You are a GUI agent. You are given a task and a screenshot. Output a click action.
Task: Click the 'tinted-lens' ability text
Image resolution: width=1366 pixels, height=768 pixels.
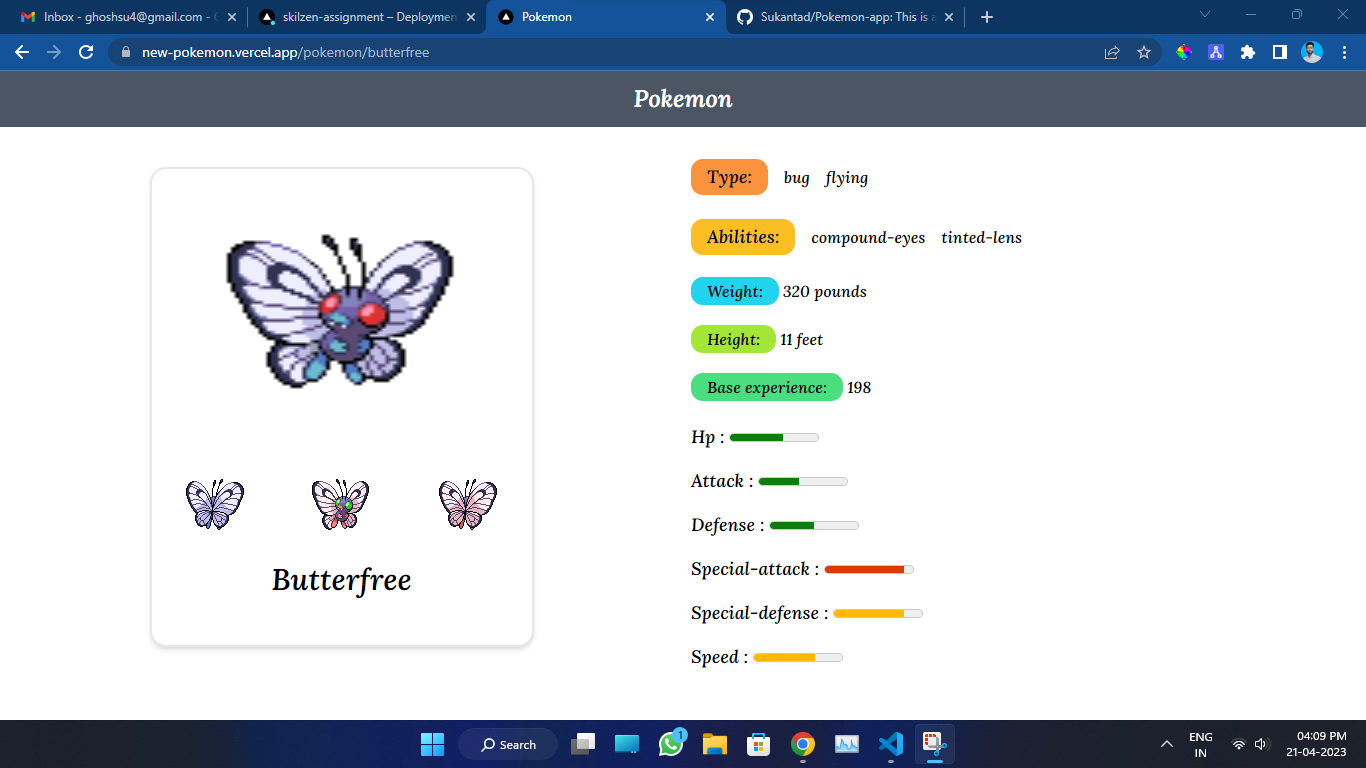tap(981, 238)
